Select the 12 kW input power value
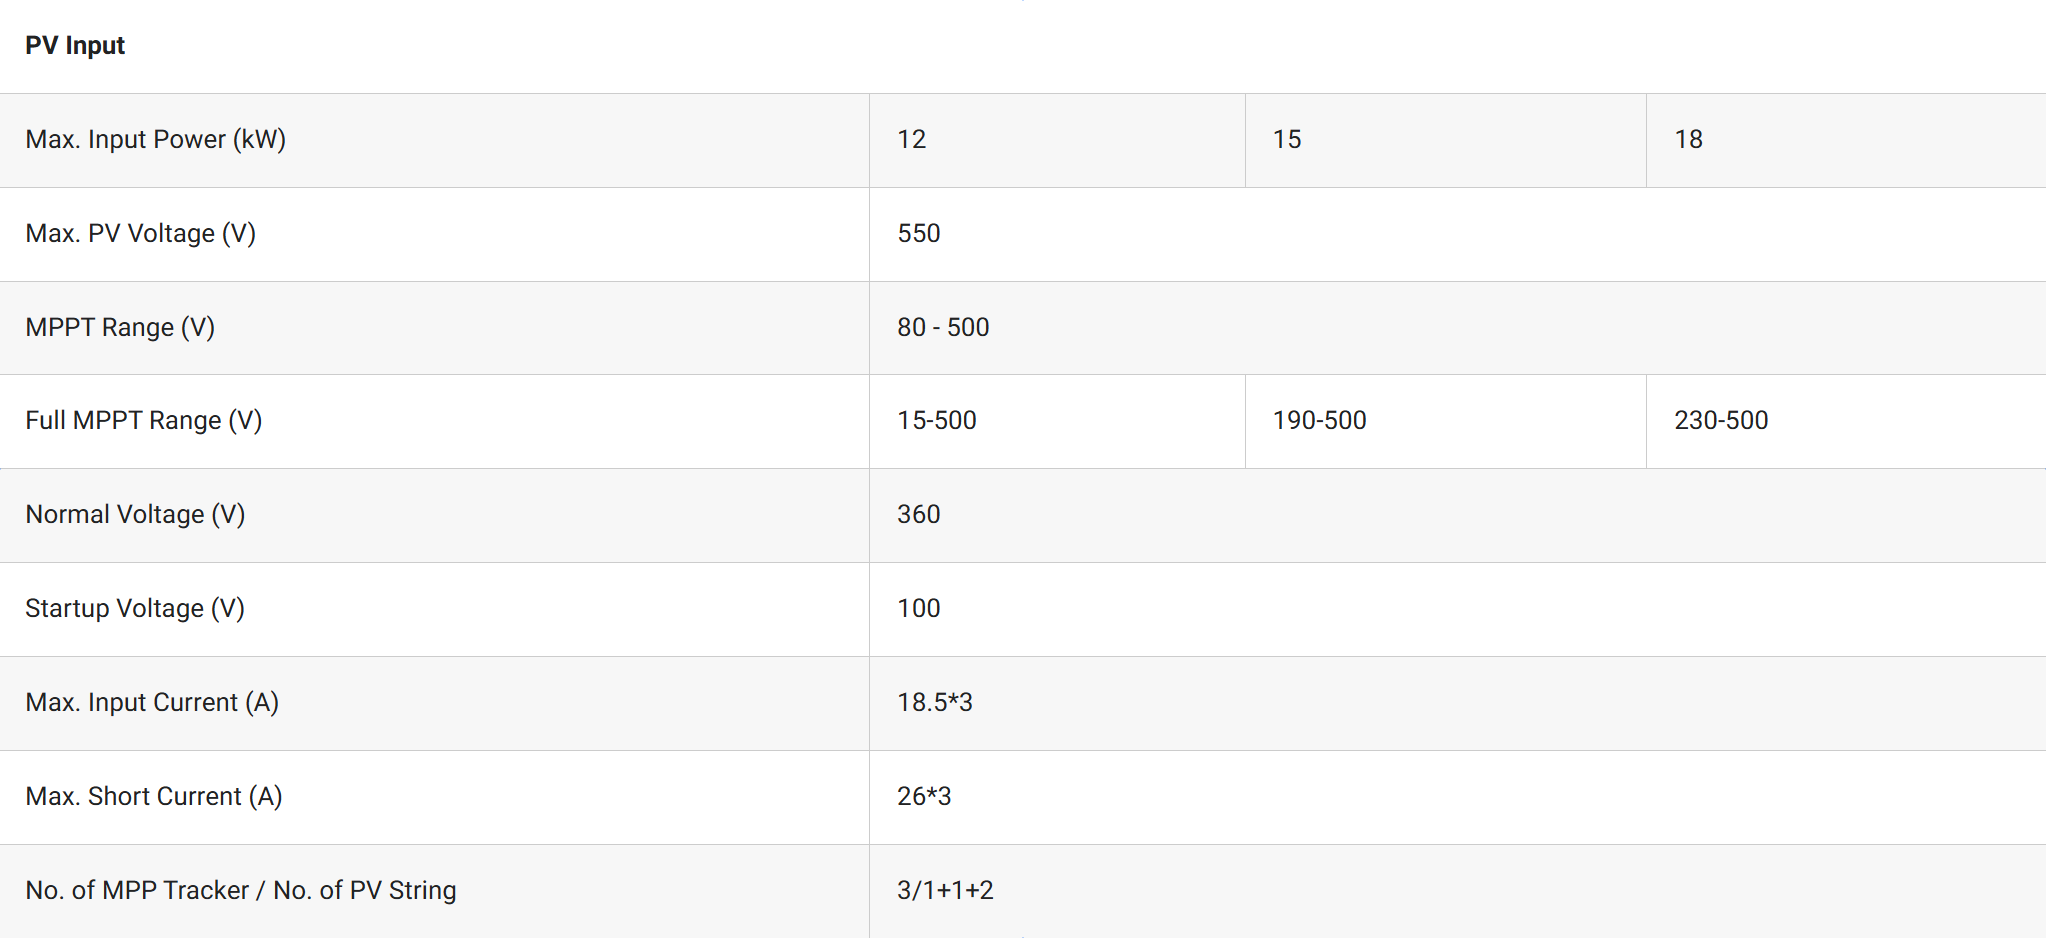Image resolution: width=2046 pixels, height=938 pixels. pos(911,139)
